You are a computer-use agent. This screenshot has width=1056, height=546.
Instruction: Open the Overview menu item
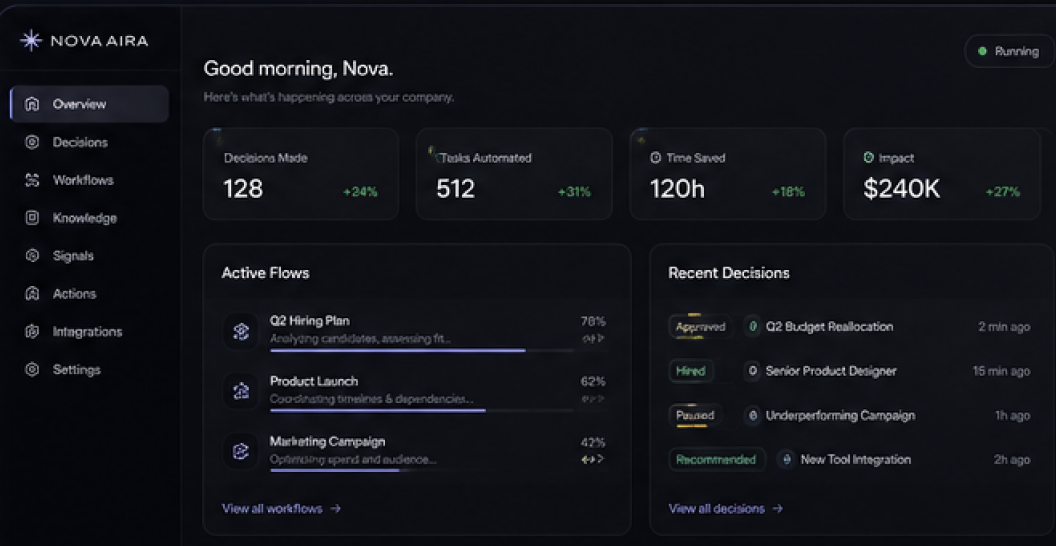pyautogui.click(x=90, y=104)
